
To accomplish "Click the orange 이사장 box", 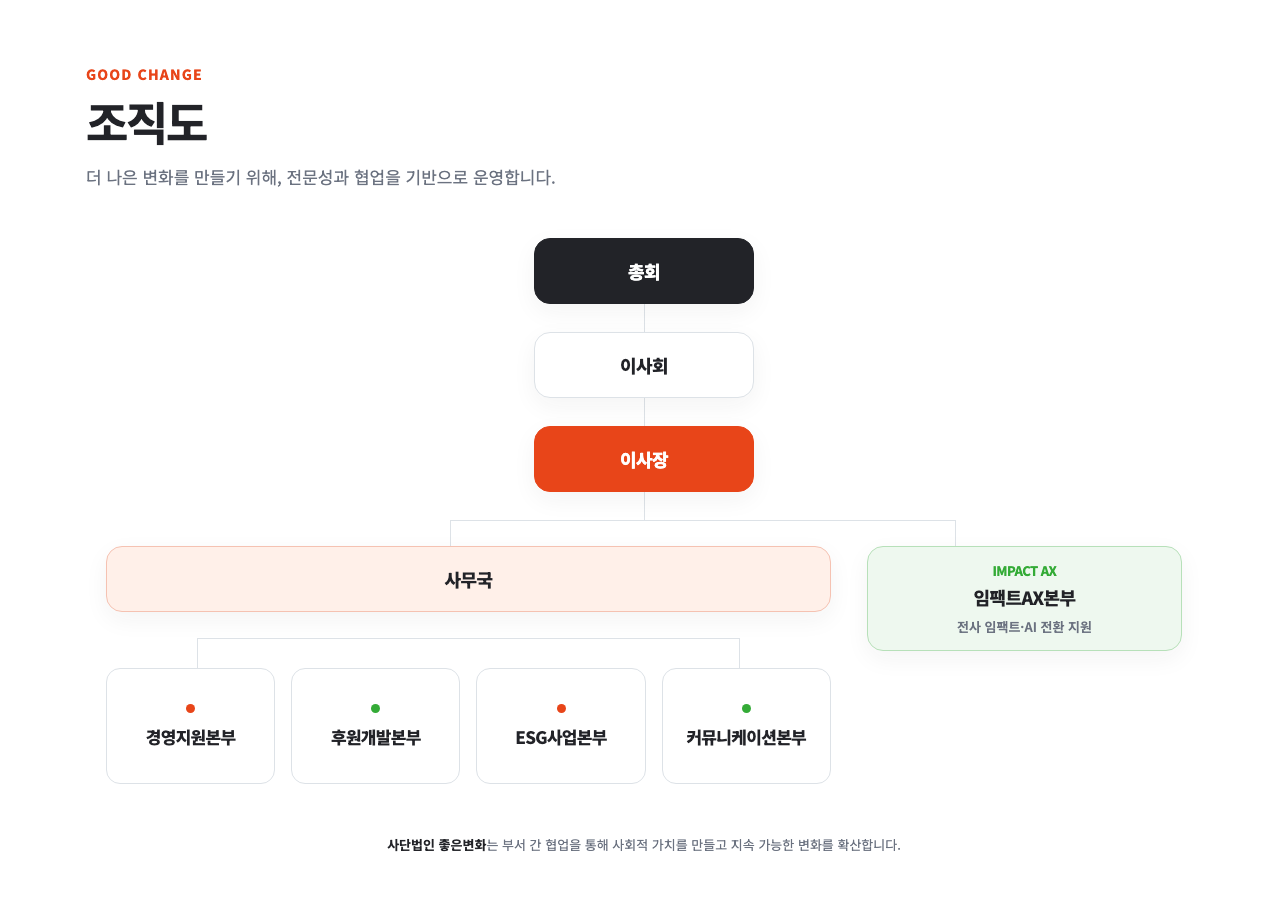I will [643, 459].
